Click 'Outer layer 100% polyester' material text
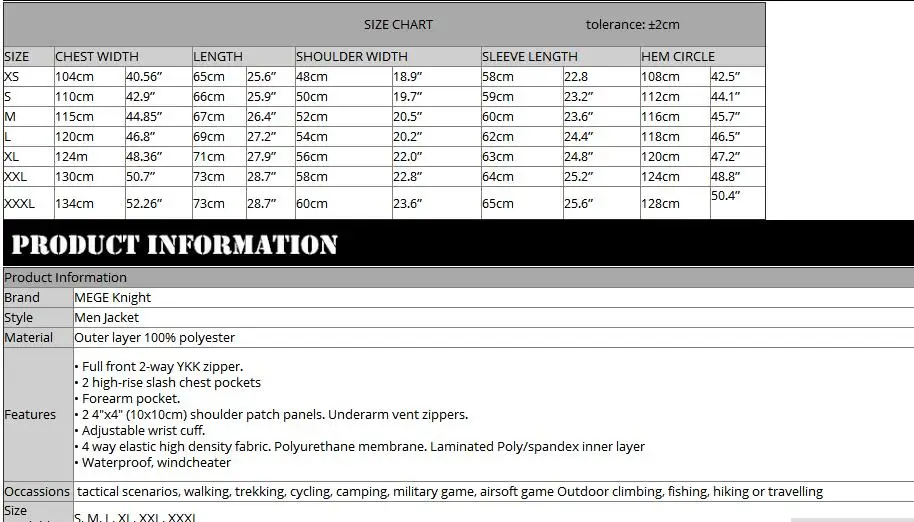This screenshot has width=914, height=522. tap(154, 337)
